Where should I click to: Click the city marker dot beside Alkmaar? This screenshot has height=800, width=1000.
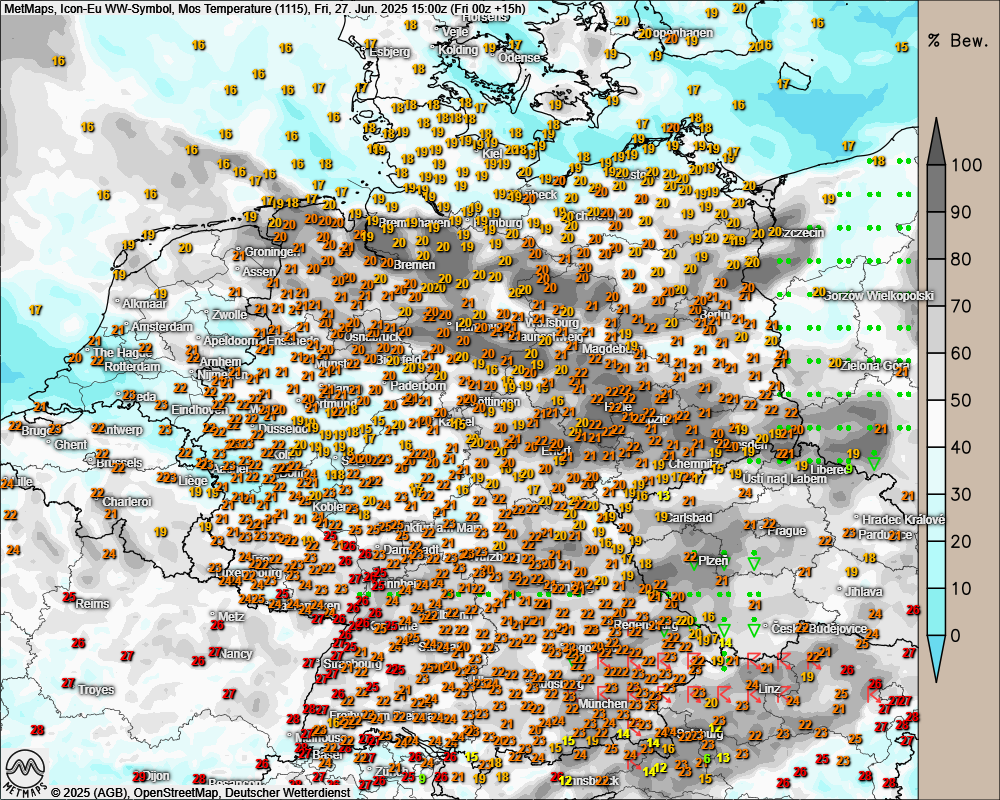(118, 301)
